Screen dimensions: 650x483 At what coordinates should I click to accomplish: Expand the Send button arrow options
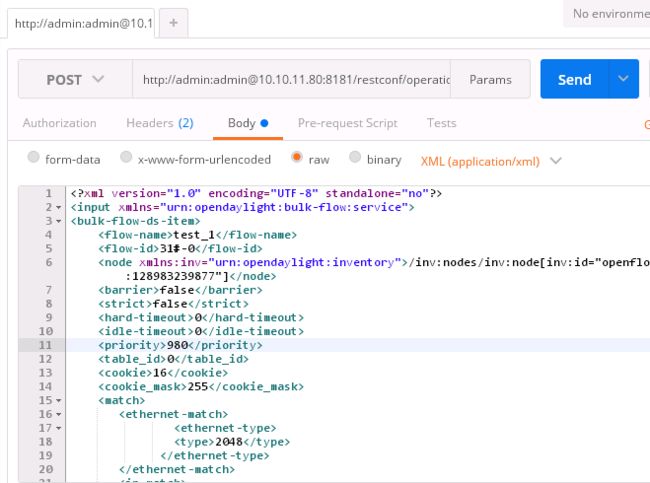623,79
